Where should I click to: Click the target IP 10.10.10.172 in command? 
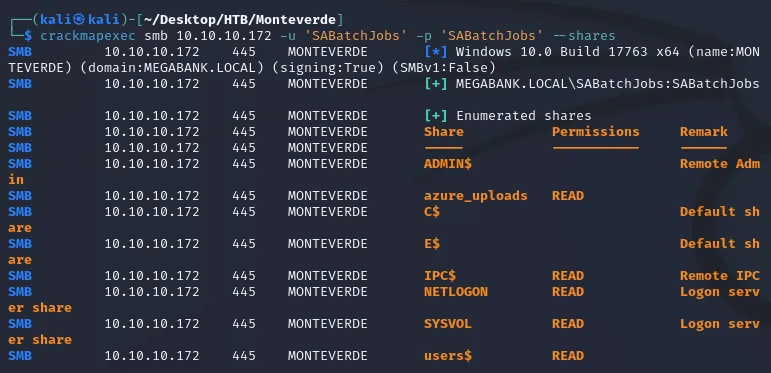click(224, 36)
